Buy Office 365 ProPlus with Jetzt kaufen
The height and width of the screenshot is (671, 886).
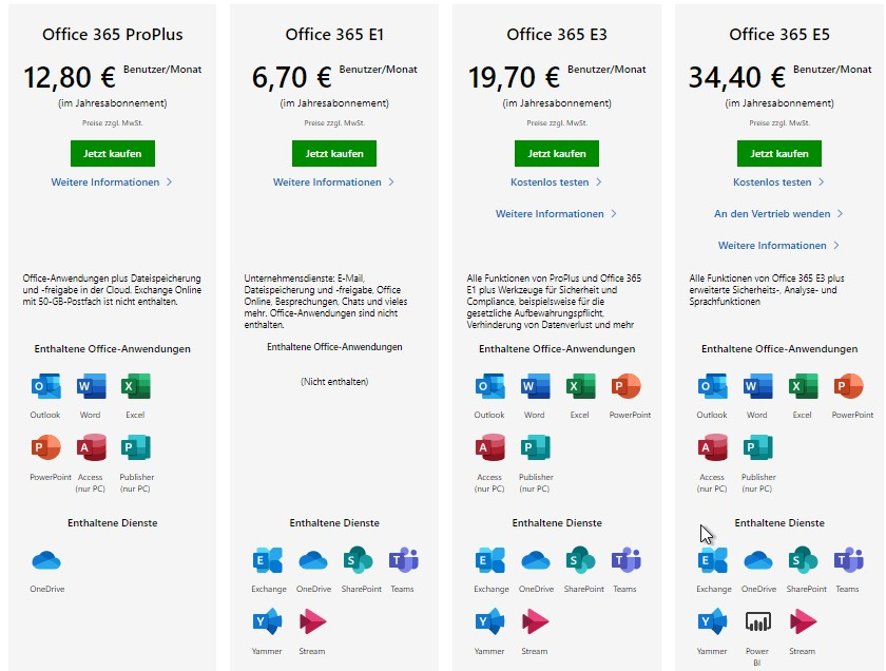(112, 154)
